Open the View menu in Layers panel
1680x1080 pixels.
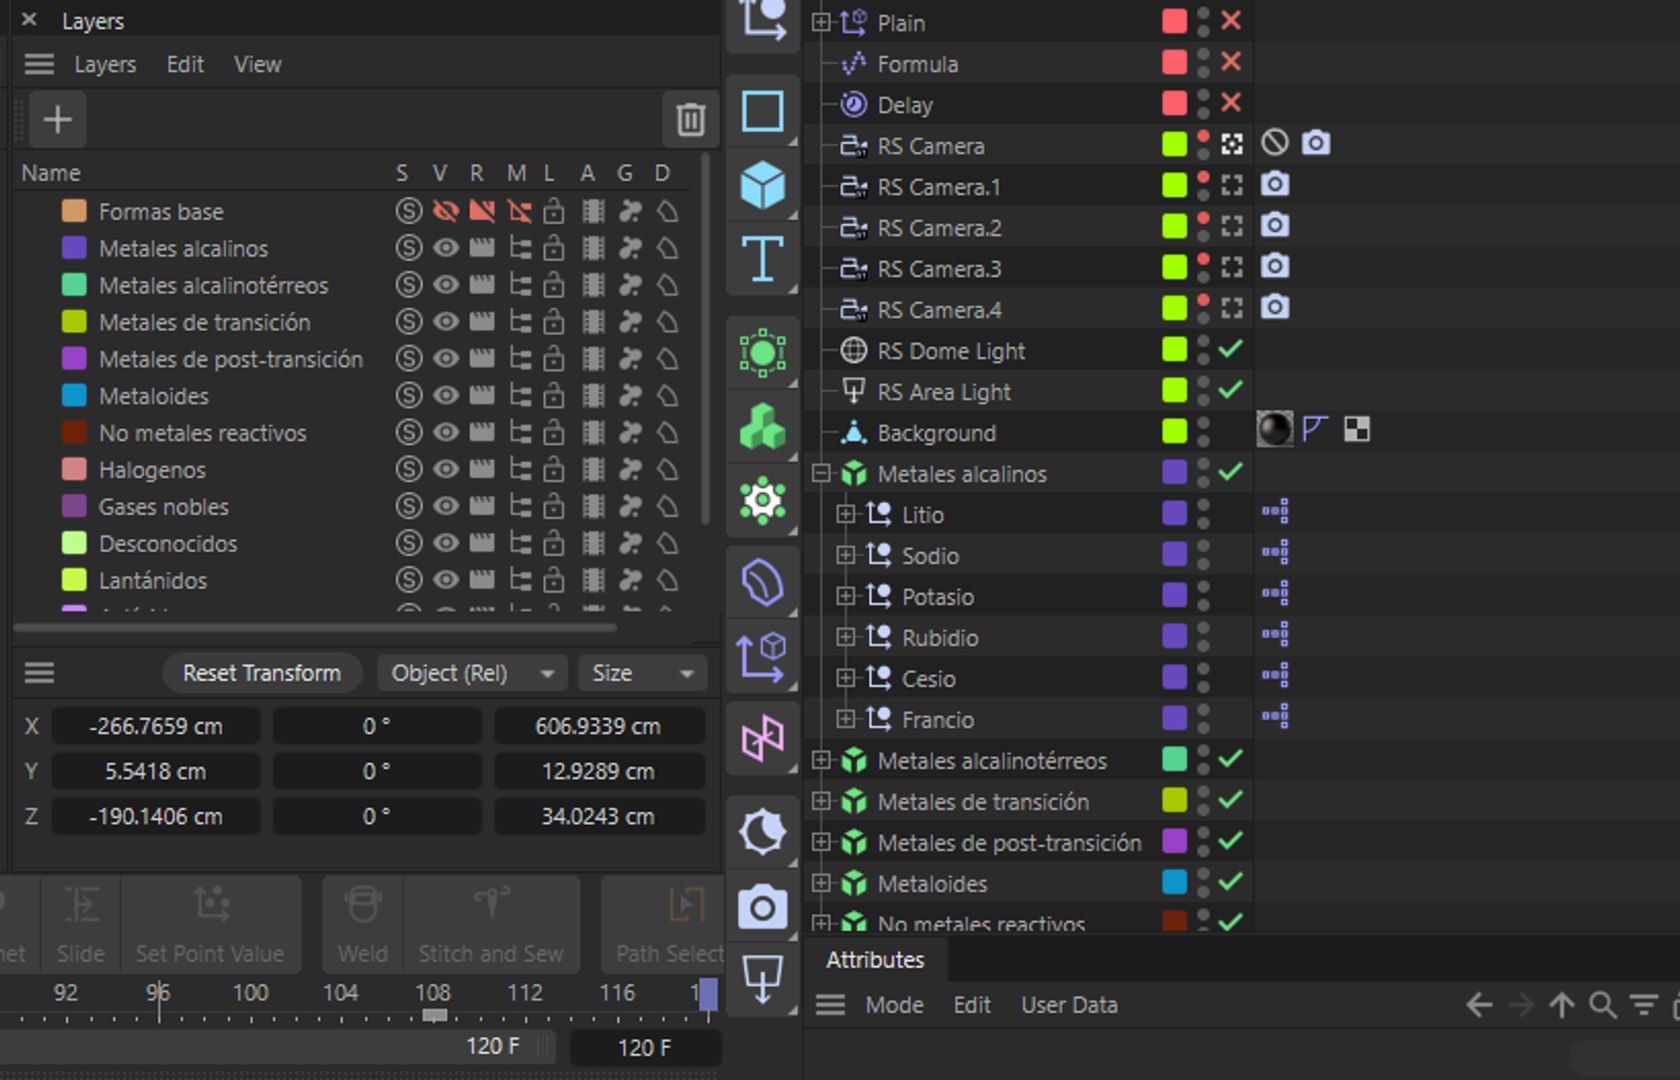pos(257,64)
